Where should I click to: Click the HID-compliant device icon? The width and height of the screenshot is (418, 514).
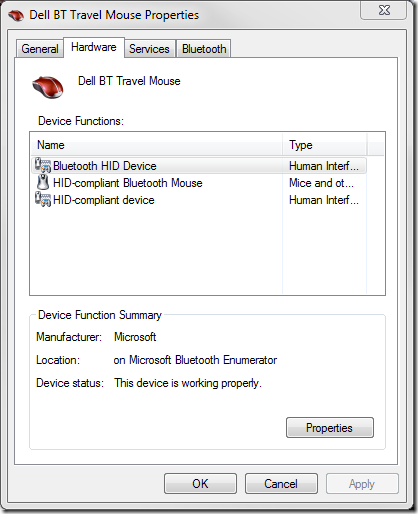tap(43, 199)
